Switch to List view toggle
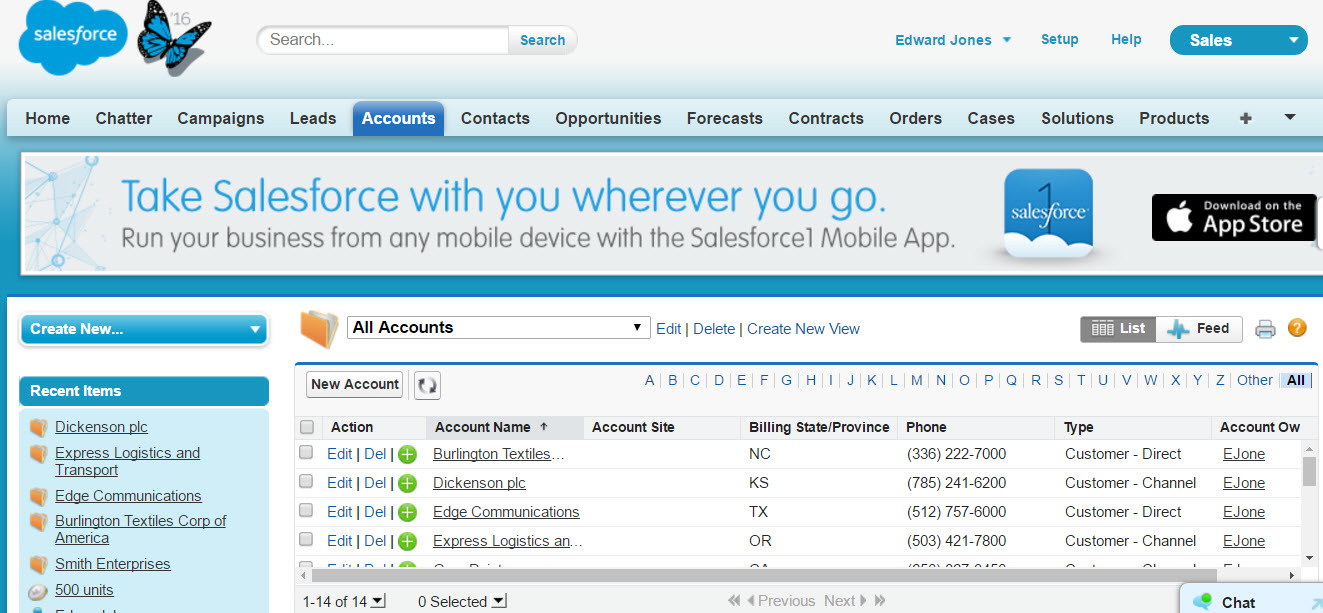 point(1118,328)
